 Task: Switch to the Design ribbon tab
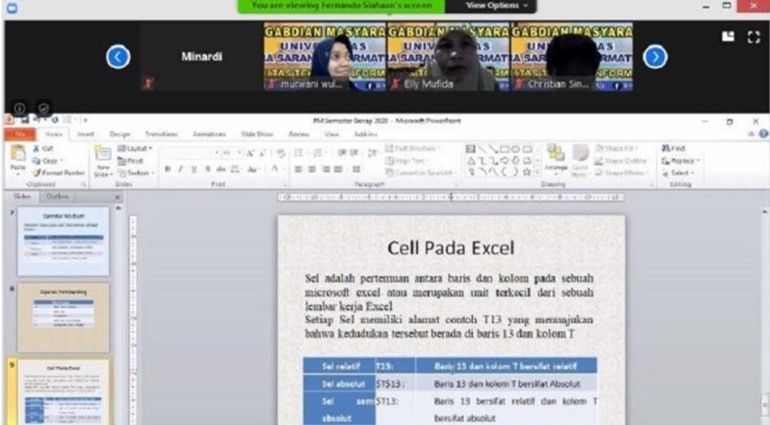120,134
